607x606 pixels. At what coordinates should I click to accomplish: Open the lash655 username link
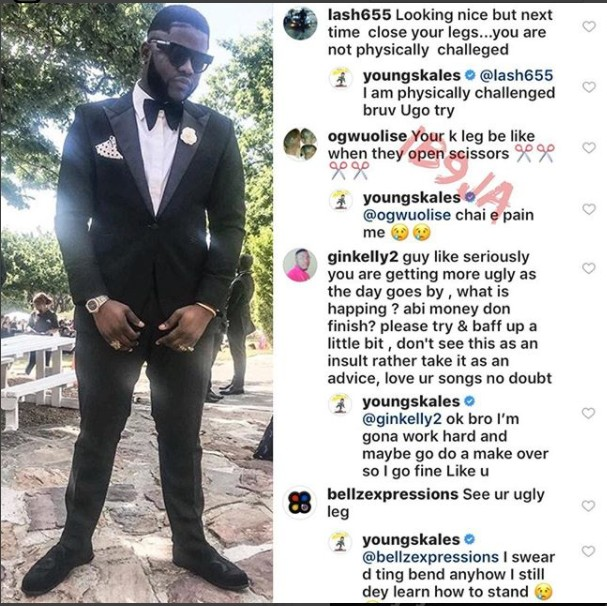click(359, 15)
